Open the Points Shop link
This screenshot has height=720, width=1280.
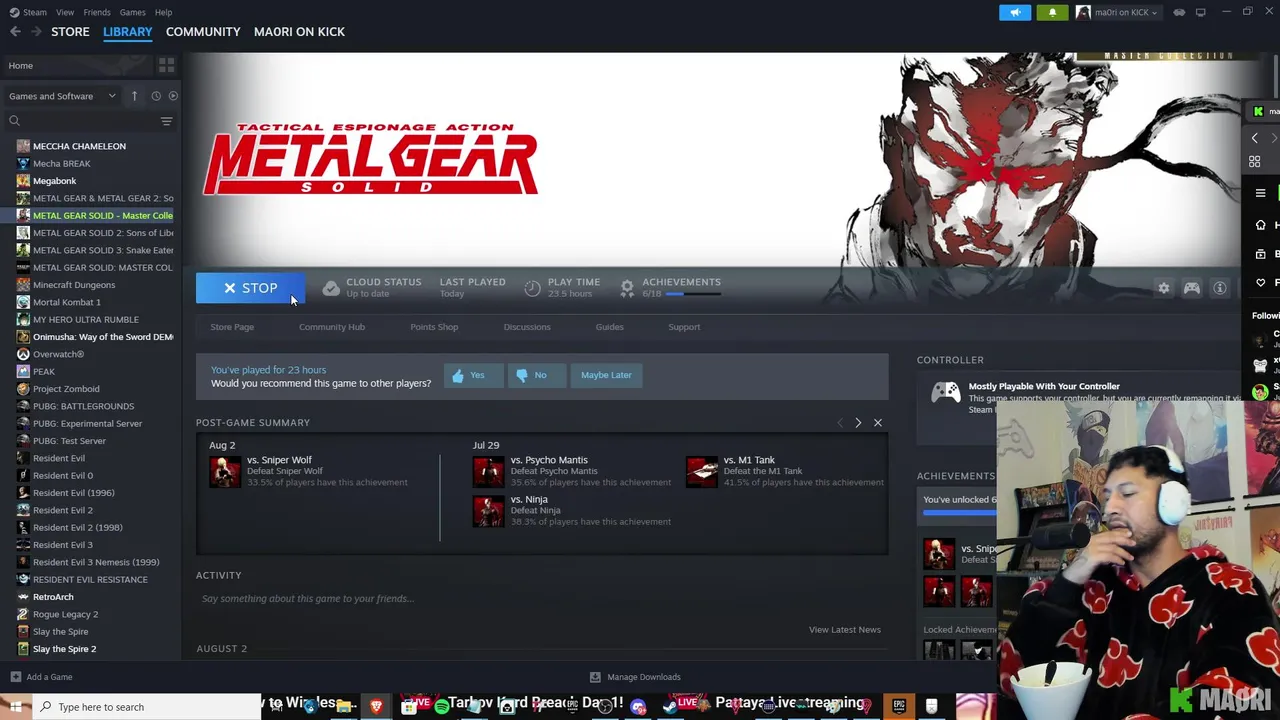(434, 327)
